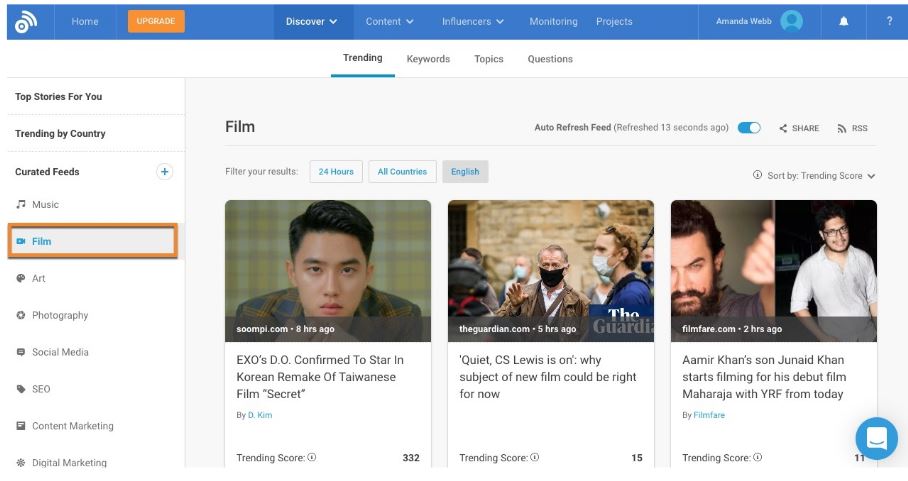Switch to the Keywords tab
The width and height of the screenshot is (908, 481).
pos(428,59)
